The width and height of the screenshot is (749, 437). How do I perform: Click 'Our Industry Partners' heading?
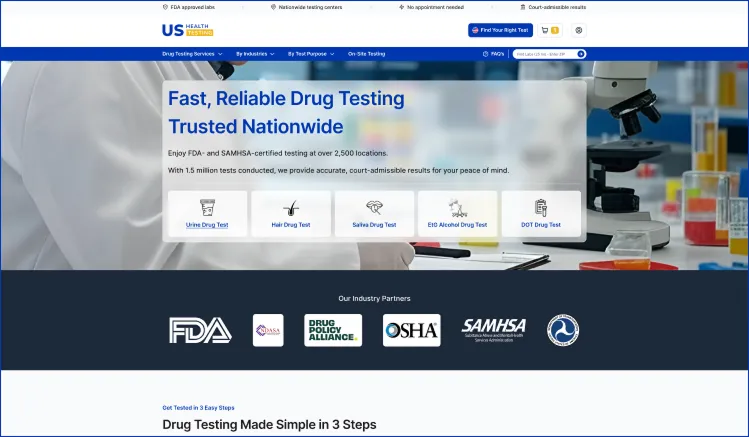click(x=374, y=298)
